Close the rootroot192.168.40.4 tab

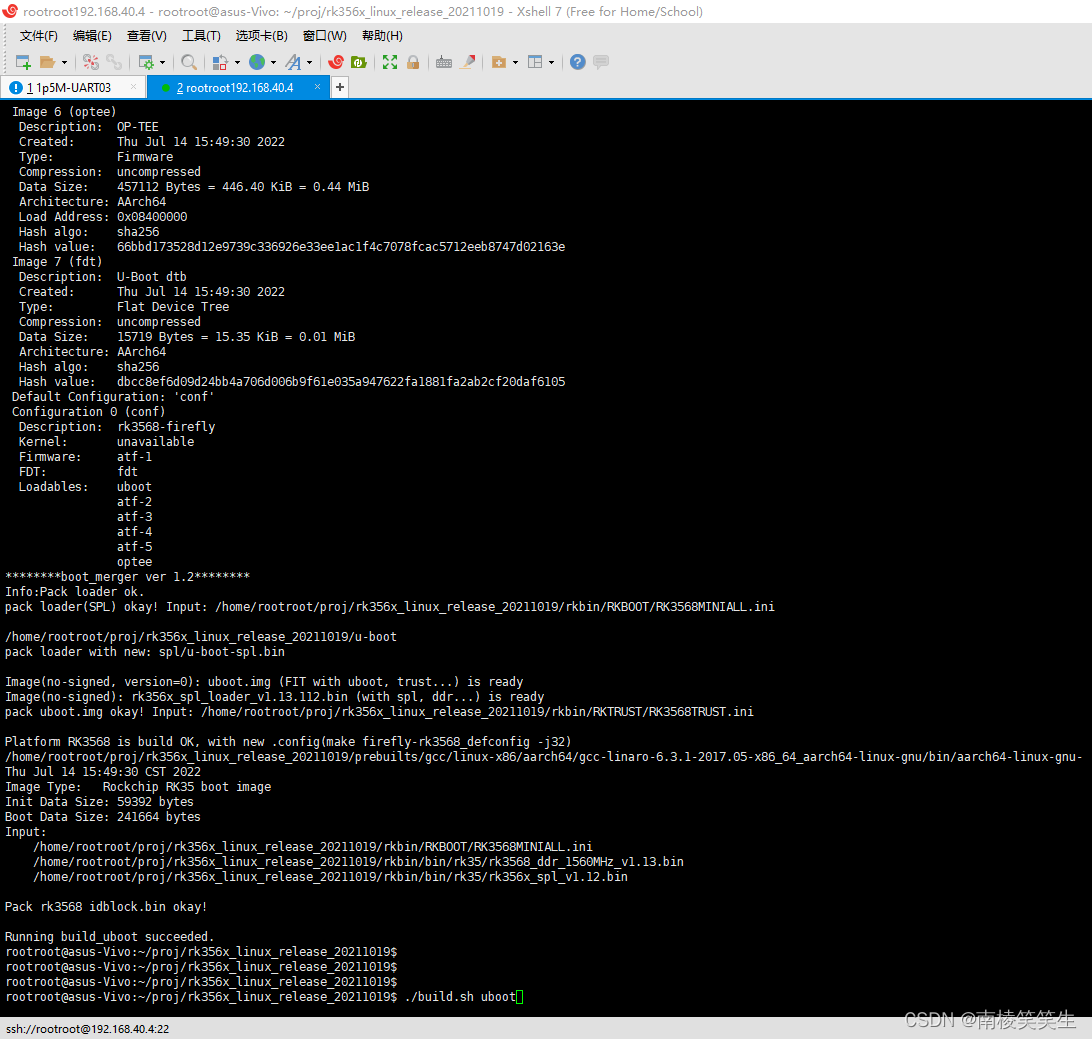pyautogui.click(x=318, y=87)
